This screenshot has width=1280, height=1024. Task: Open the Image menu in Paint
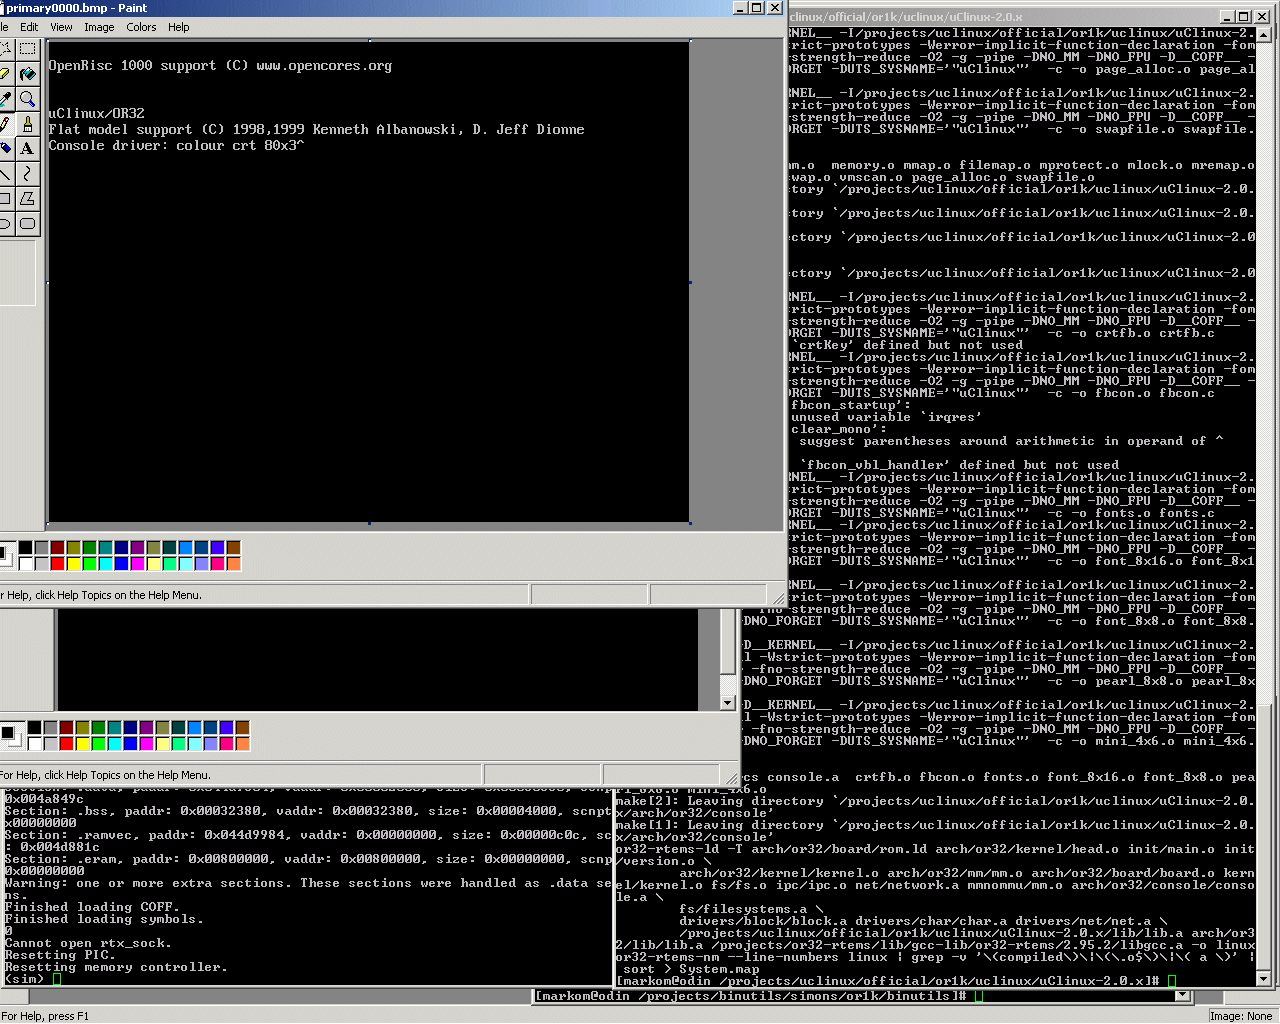pos(99,27)
